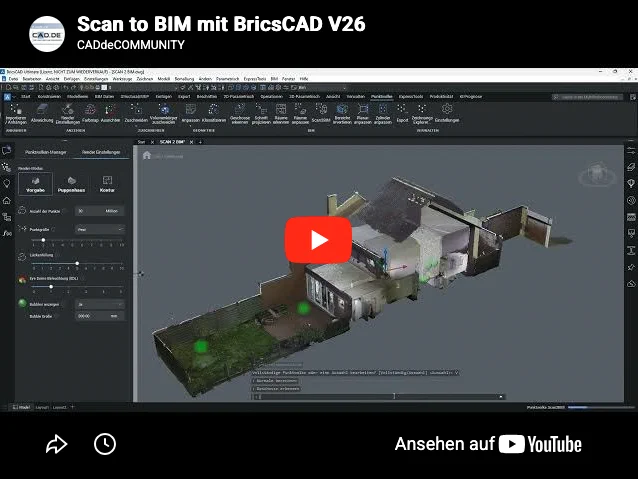Adjust the Eye Dome Beleuchtung slider handle
Screen dimensions: 638x479
click(51, 287)
